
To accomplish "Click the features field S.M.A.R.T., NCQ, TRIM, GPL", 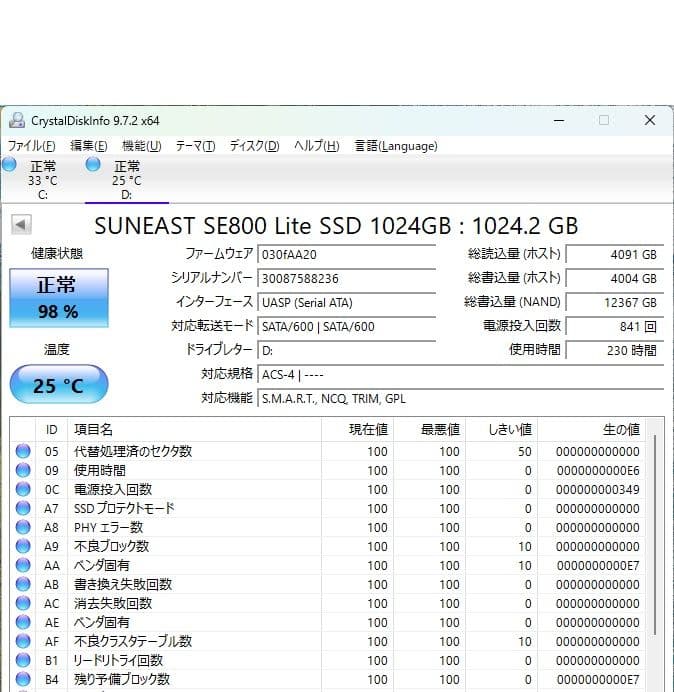I will coord(461,399).
